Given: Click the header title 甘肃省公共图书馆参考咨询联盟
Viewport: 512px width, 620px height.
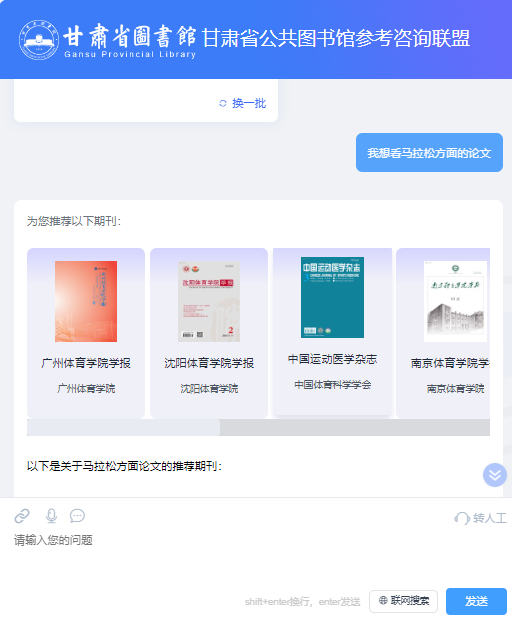Looking at the screenshot, I should pos(336,38).
